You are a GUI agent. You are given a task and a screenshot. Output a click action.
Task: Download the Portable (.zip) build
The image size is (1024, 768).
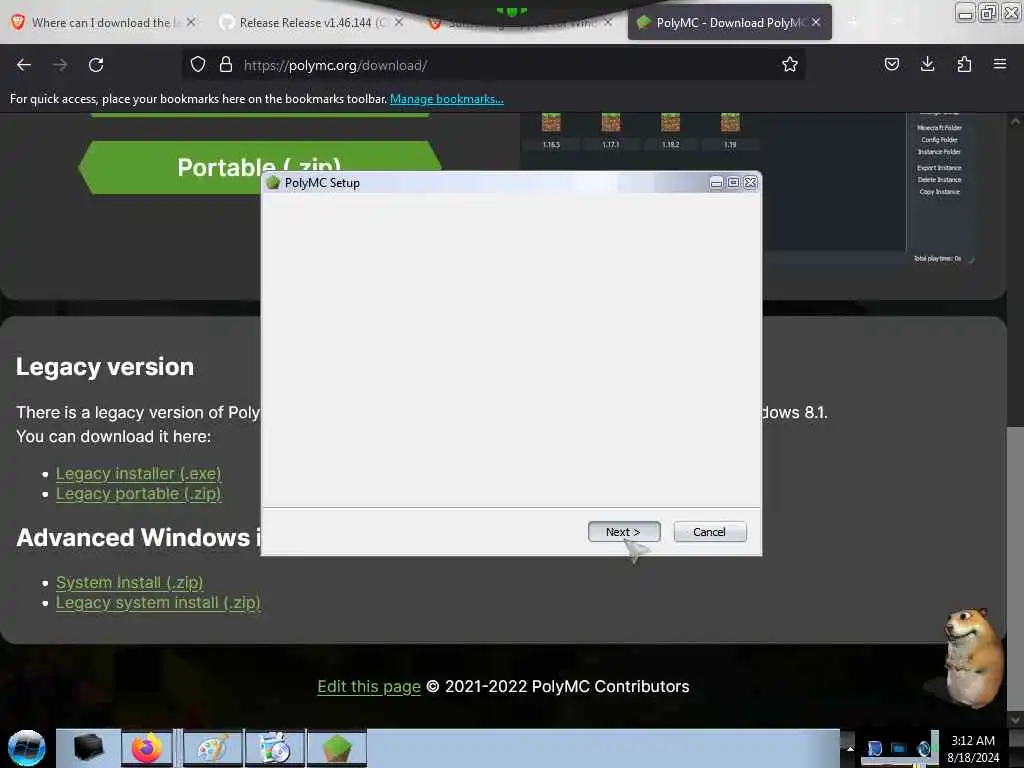259,167
